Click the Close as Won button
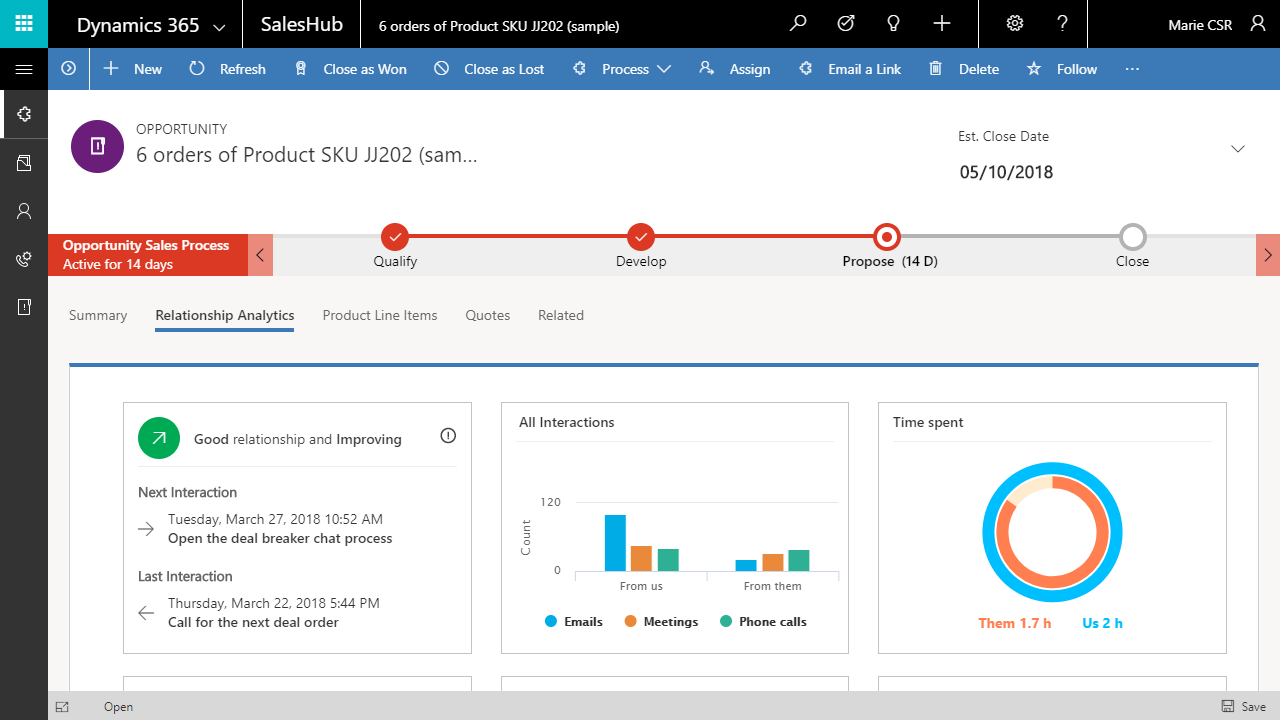The width and height of the screenshot is (1280, 720). [x=351, y=69]
